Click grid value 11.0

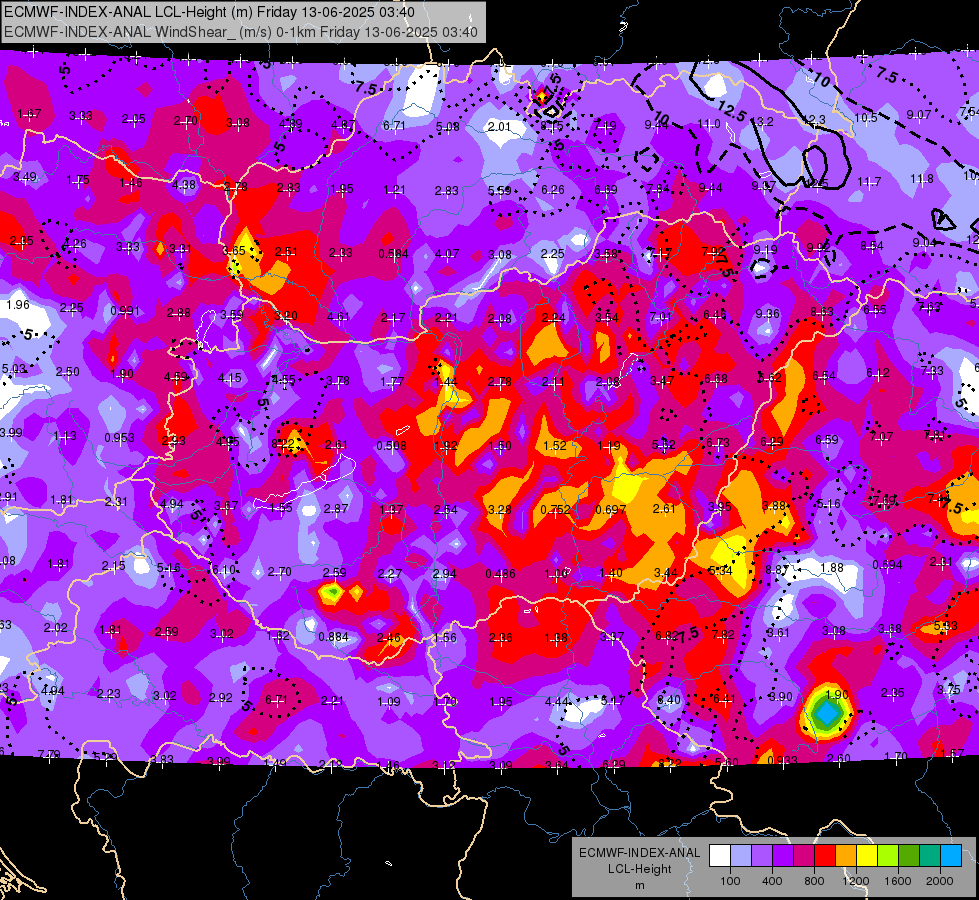point(709,124)
